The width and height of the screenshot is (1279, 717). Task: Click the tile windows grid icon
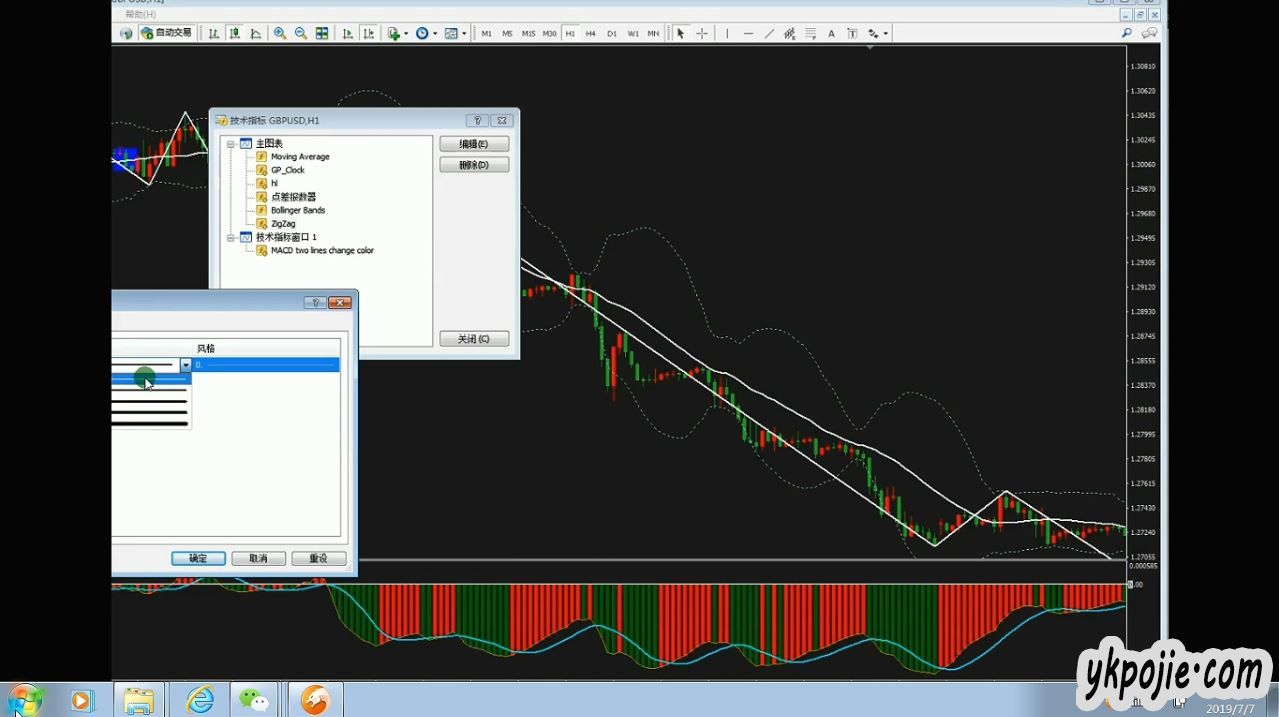coord(322,33)
